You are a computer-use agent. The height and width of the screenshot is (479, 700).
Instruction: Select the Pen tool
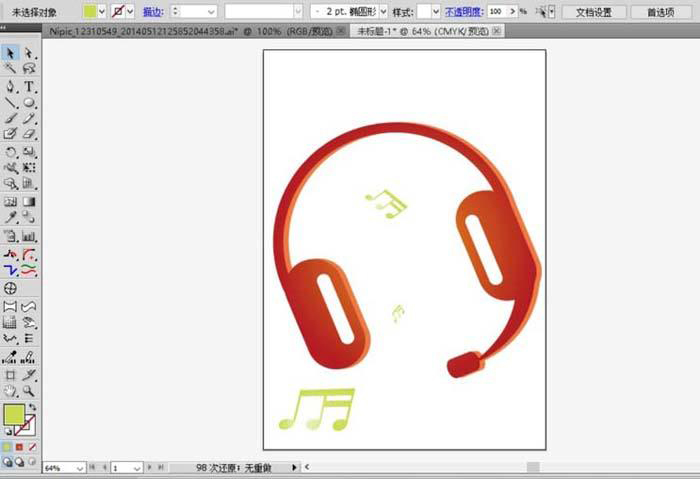tap(10, 86)
